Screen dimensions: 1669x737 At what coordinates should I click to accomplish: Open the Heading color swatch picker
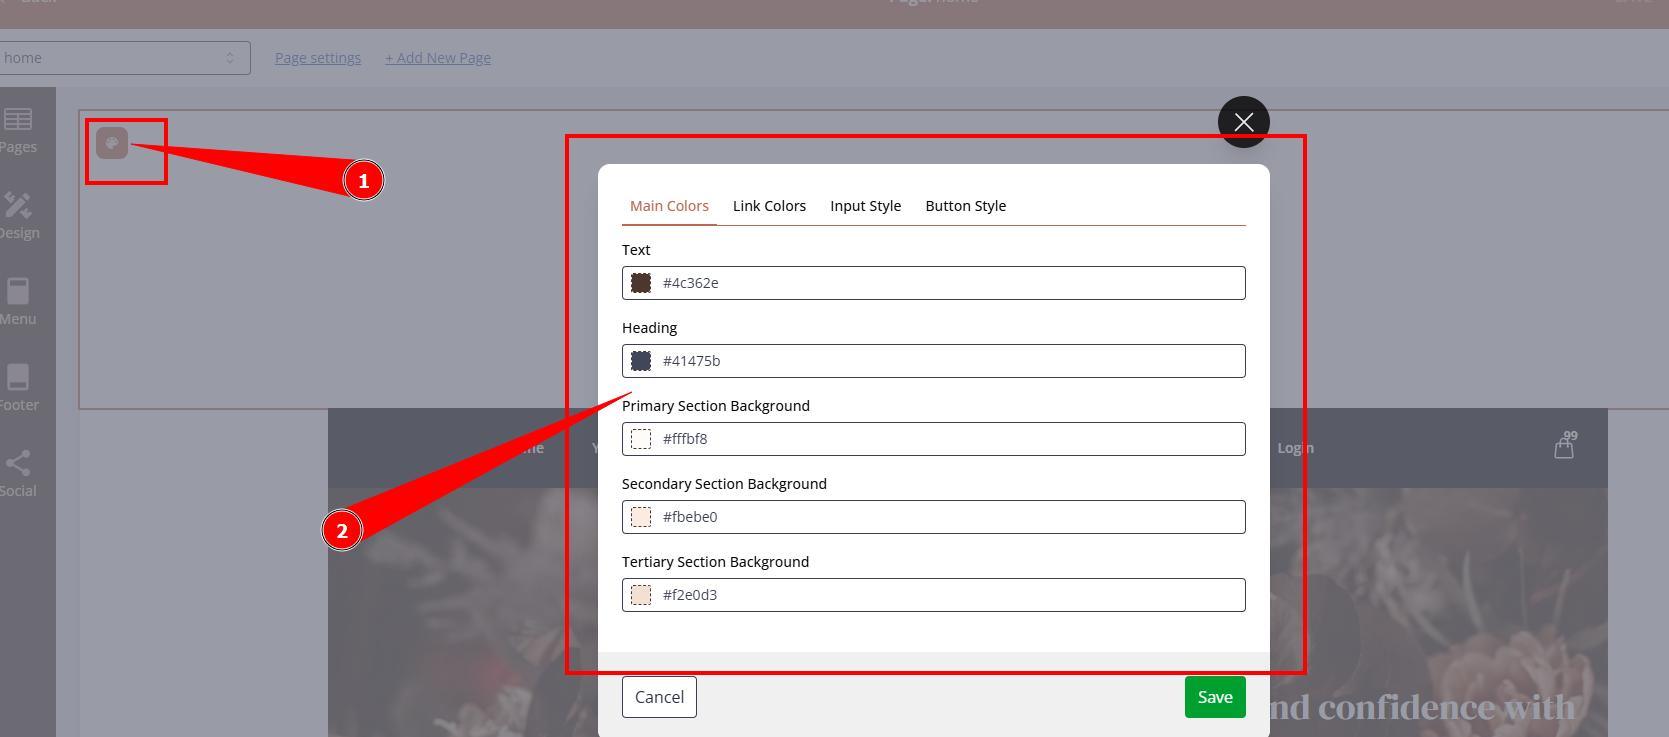pyautogui.click(x=641, y=361)
